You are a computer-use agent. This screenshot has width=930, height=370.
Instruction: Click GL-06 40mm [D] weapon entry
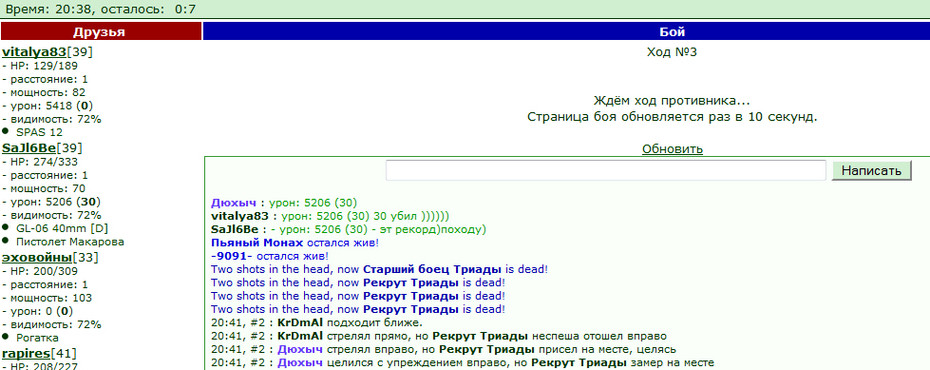pyautogui.click(x=62, y=229)
